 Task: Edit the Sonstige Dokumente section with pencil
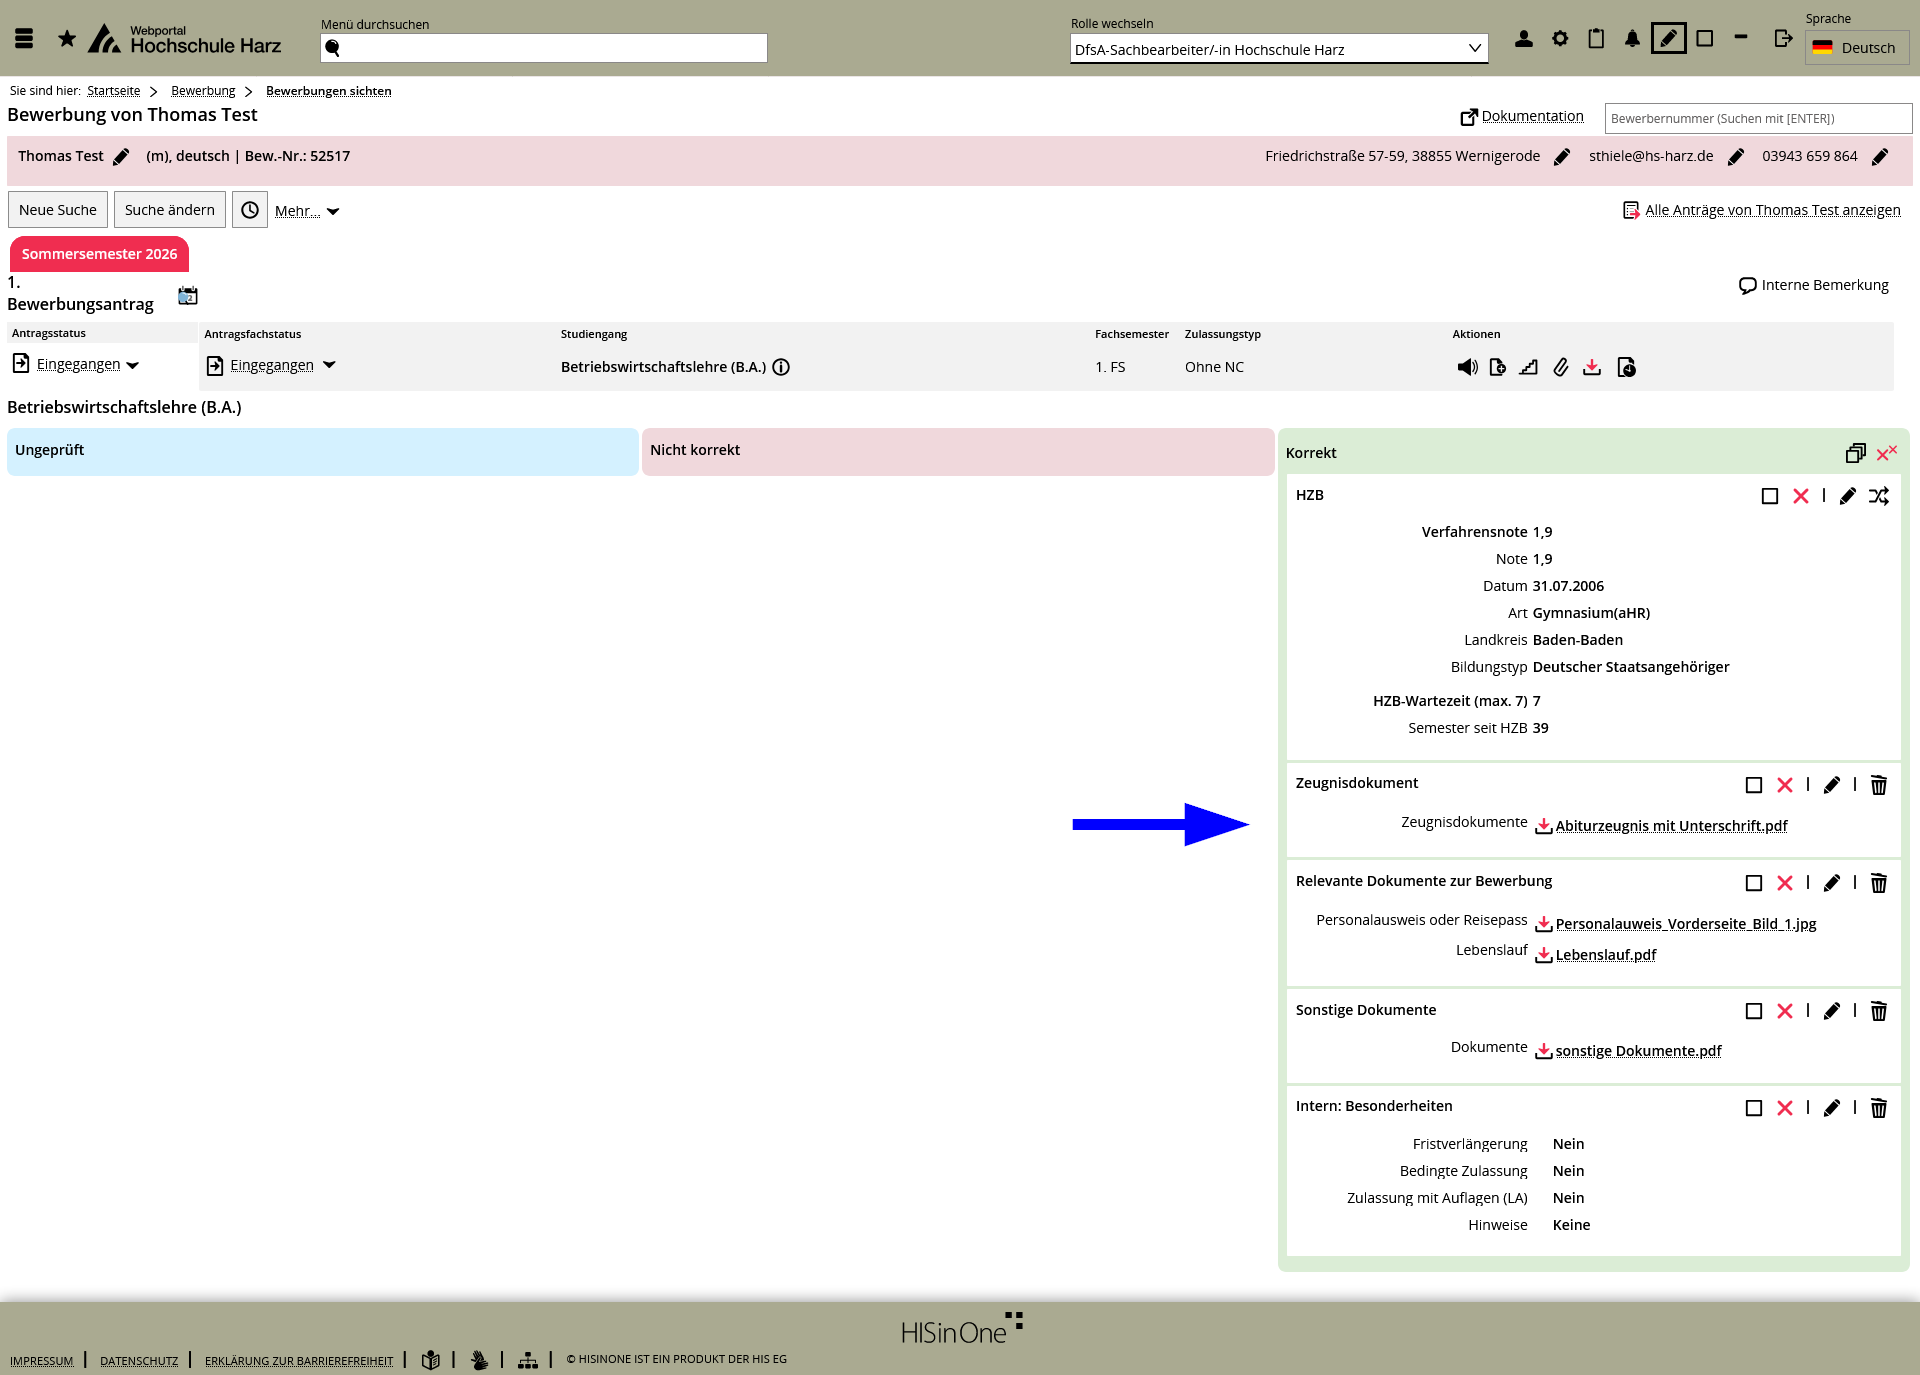(x=1831, y=1011)
